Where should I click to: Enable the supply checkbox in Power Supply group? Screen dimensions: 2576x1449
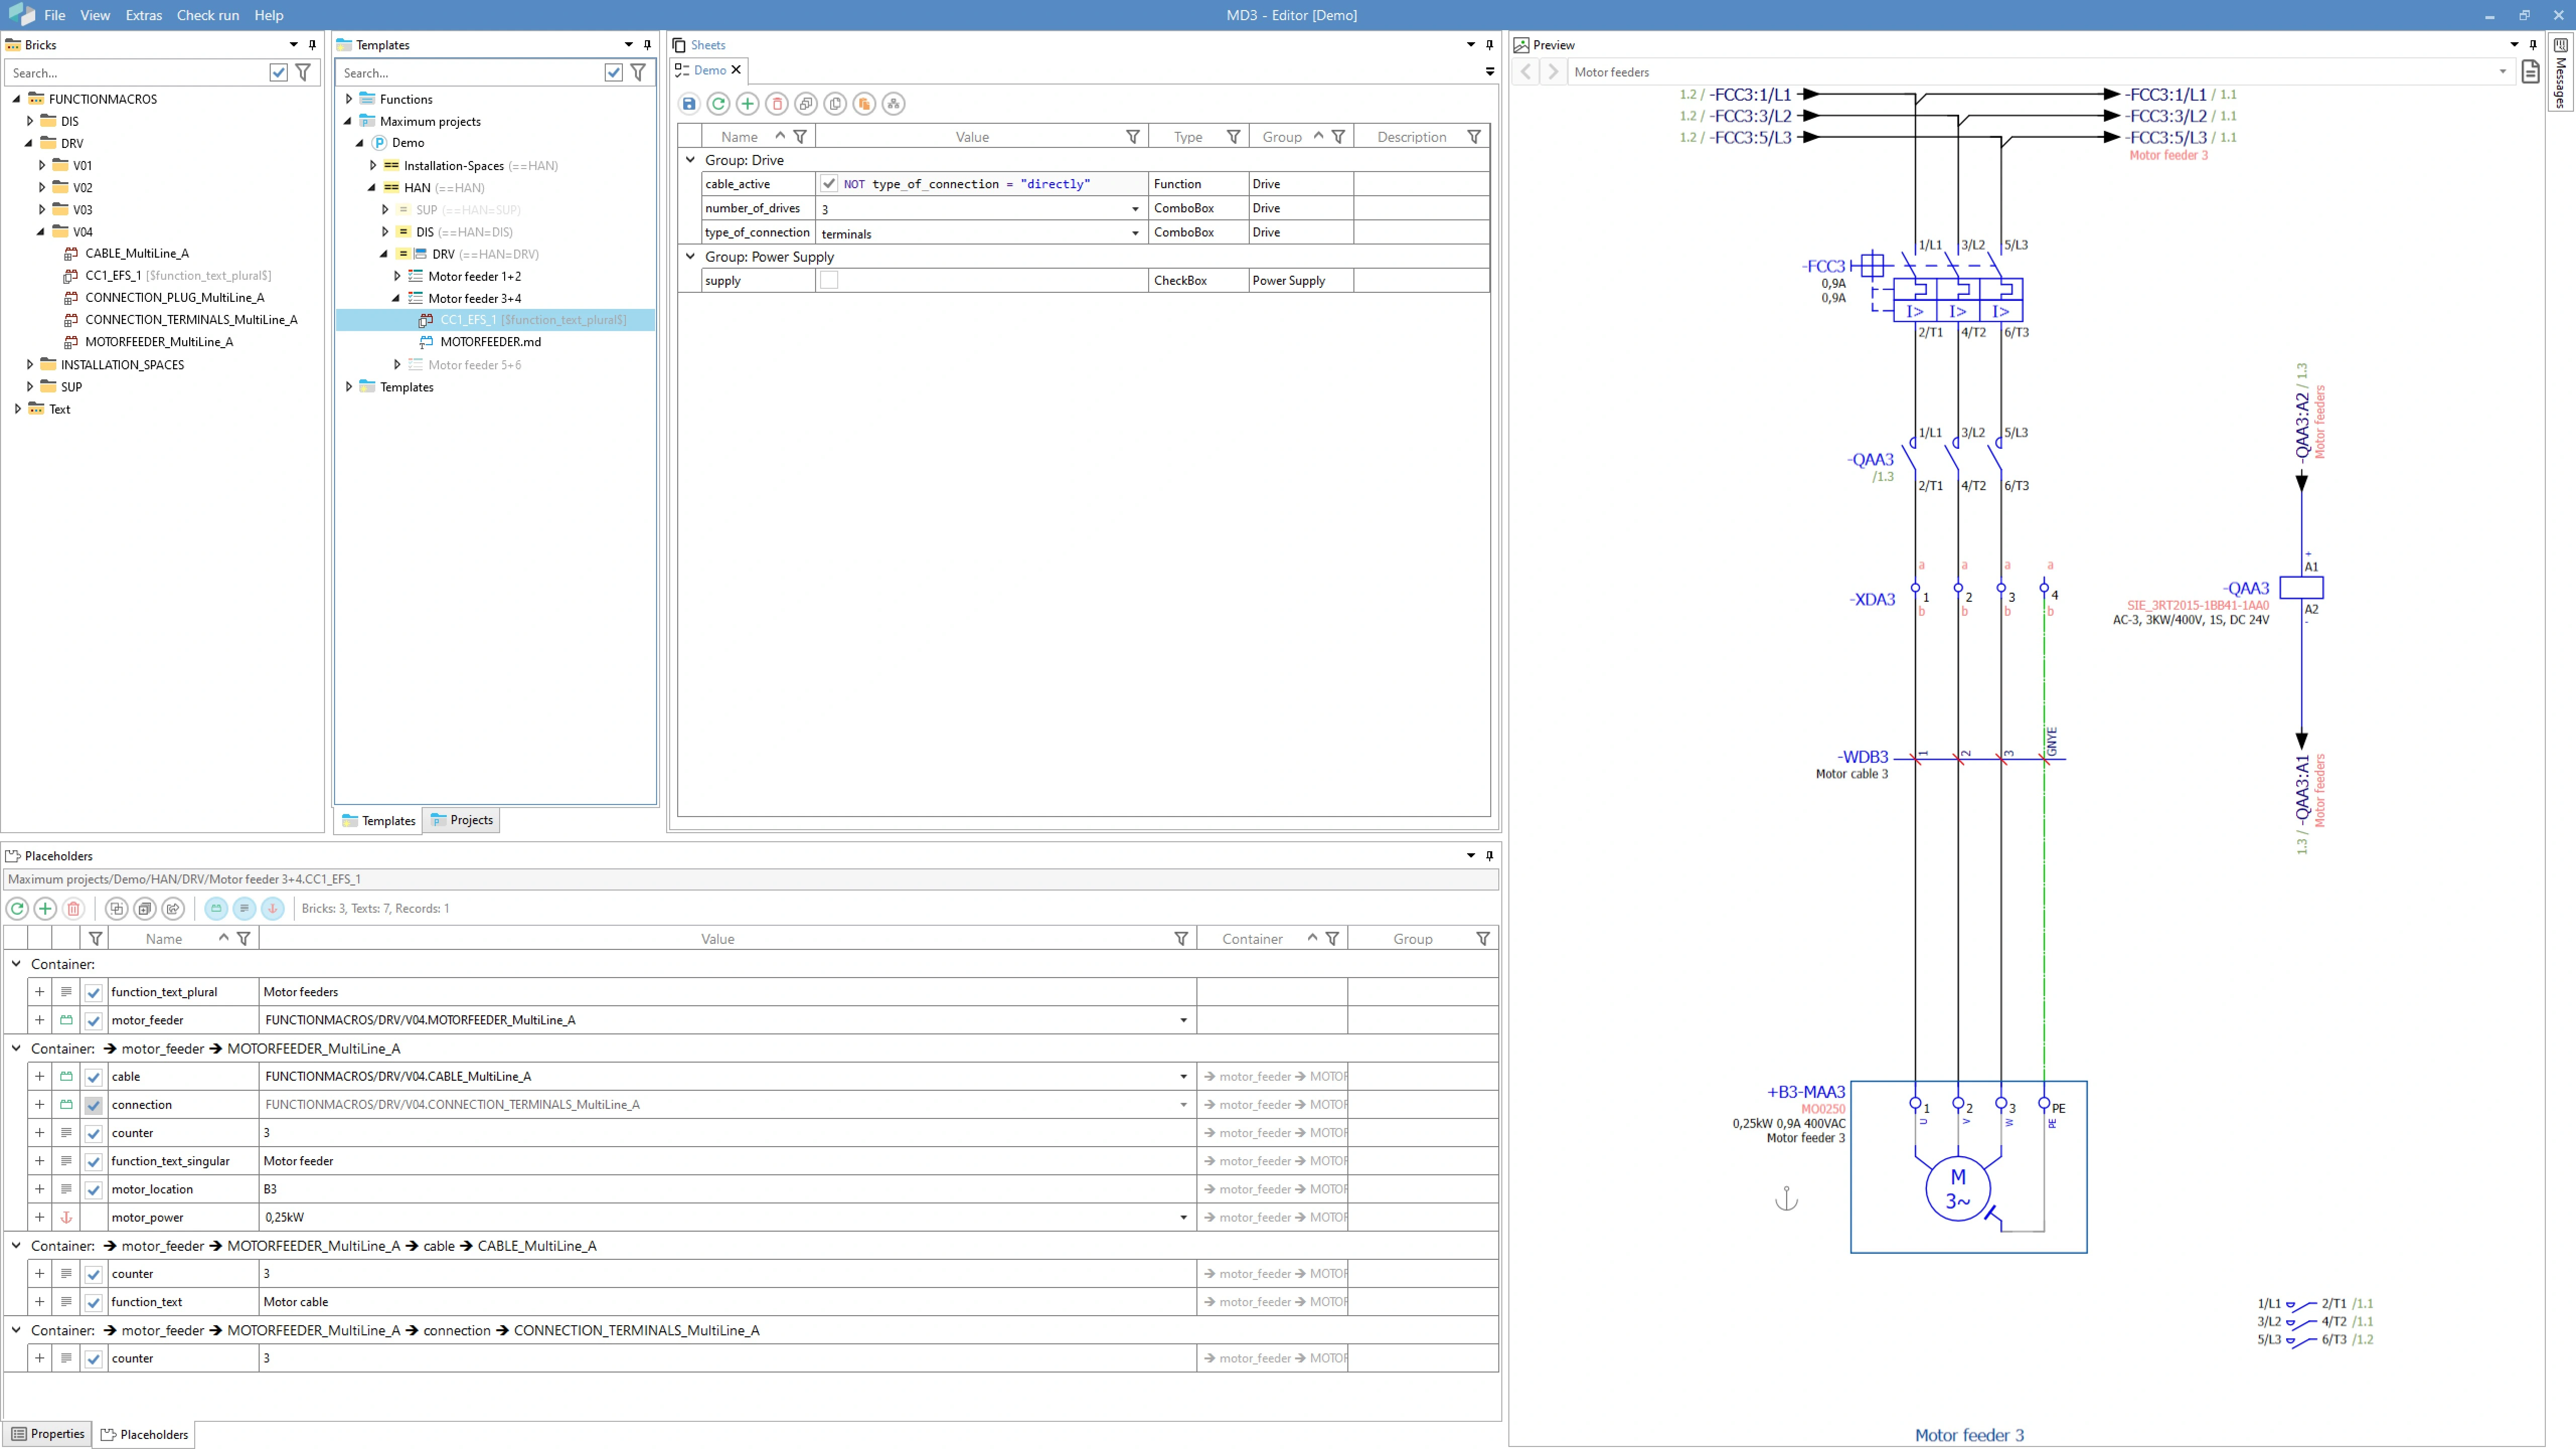click(829, 281)
